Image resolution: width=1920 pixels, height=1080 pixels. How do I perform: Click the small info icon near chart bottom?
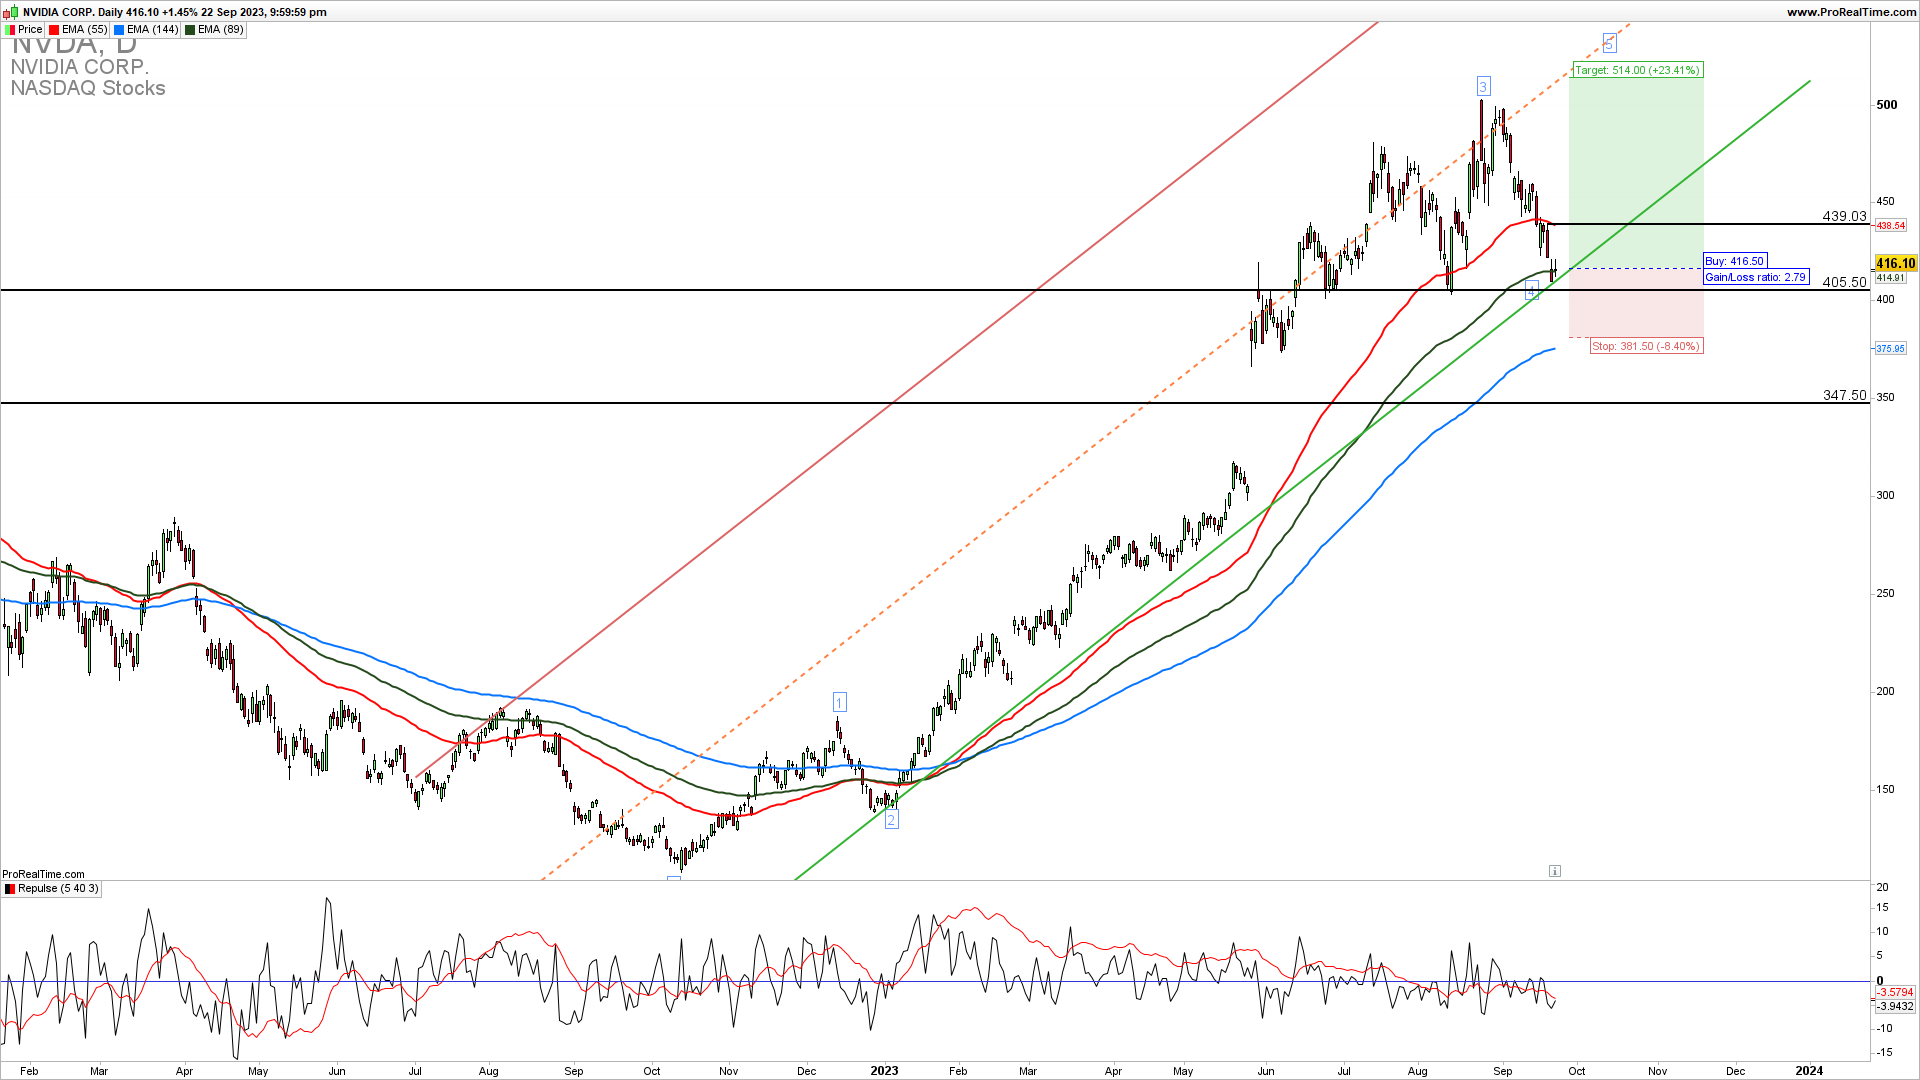point(1554,871)
